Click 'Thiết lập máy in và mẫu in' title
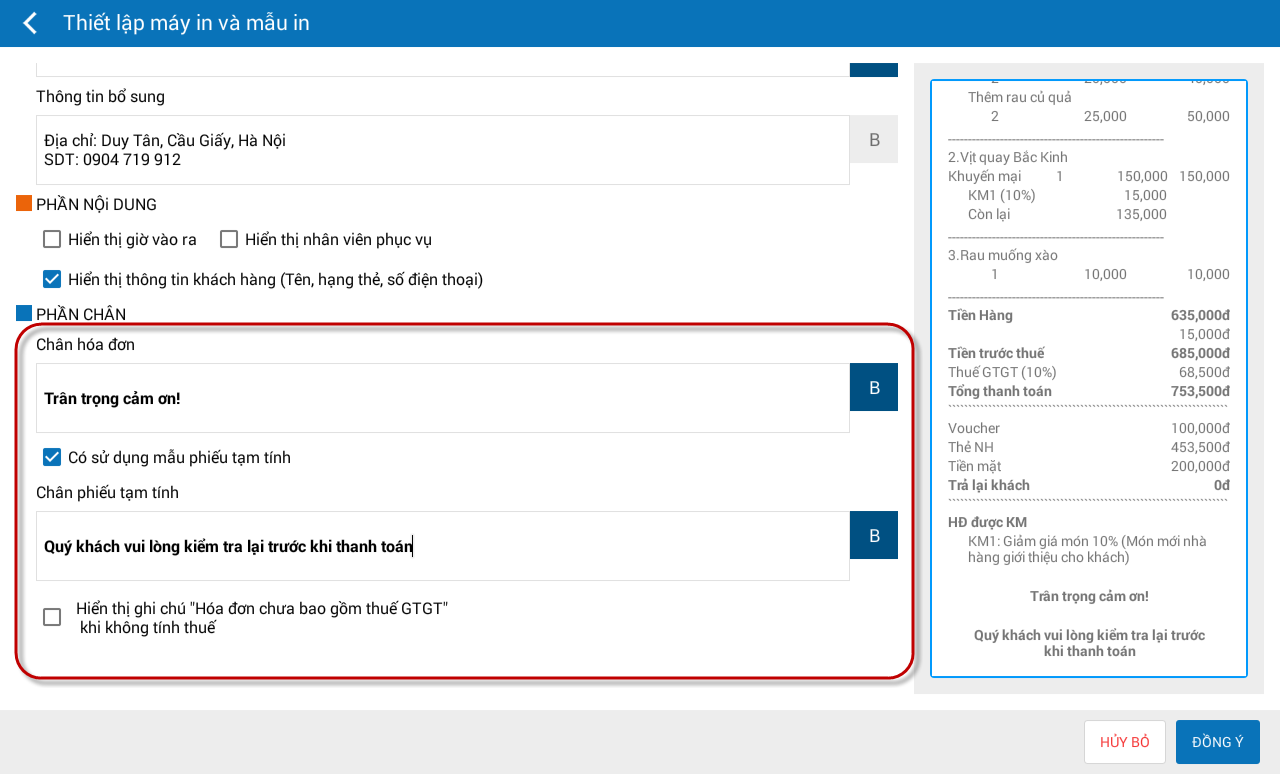The image size is (1280, 774). click(x=186, y=23)
